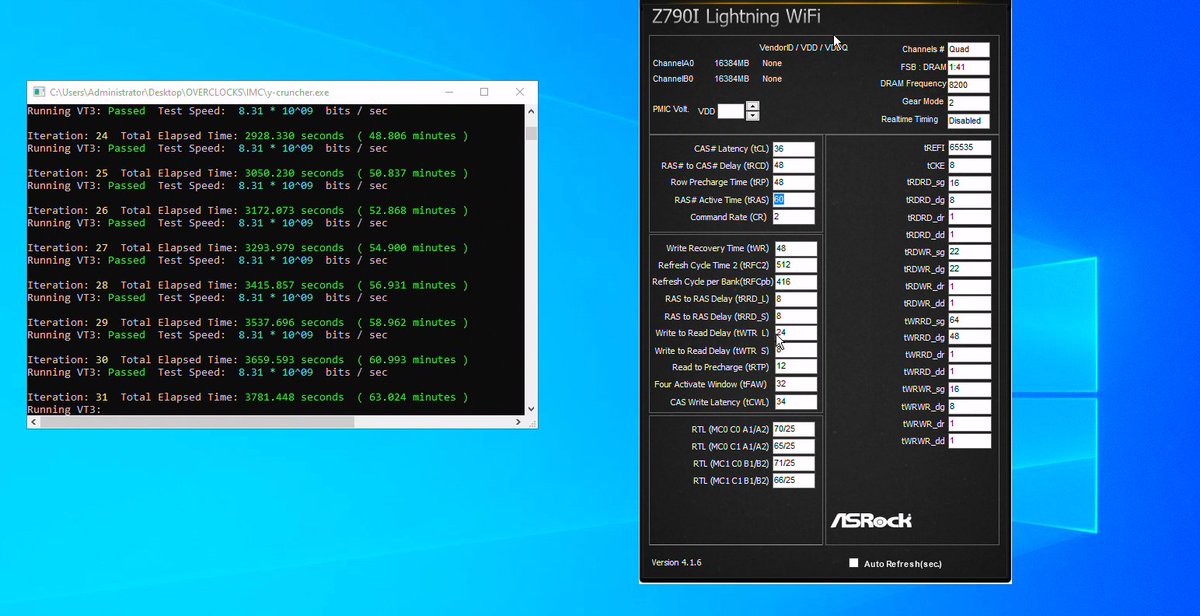Increase PMIC VDD voltage with up arrow
Screen dimensions: 1200x616
click(752, 107)
